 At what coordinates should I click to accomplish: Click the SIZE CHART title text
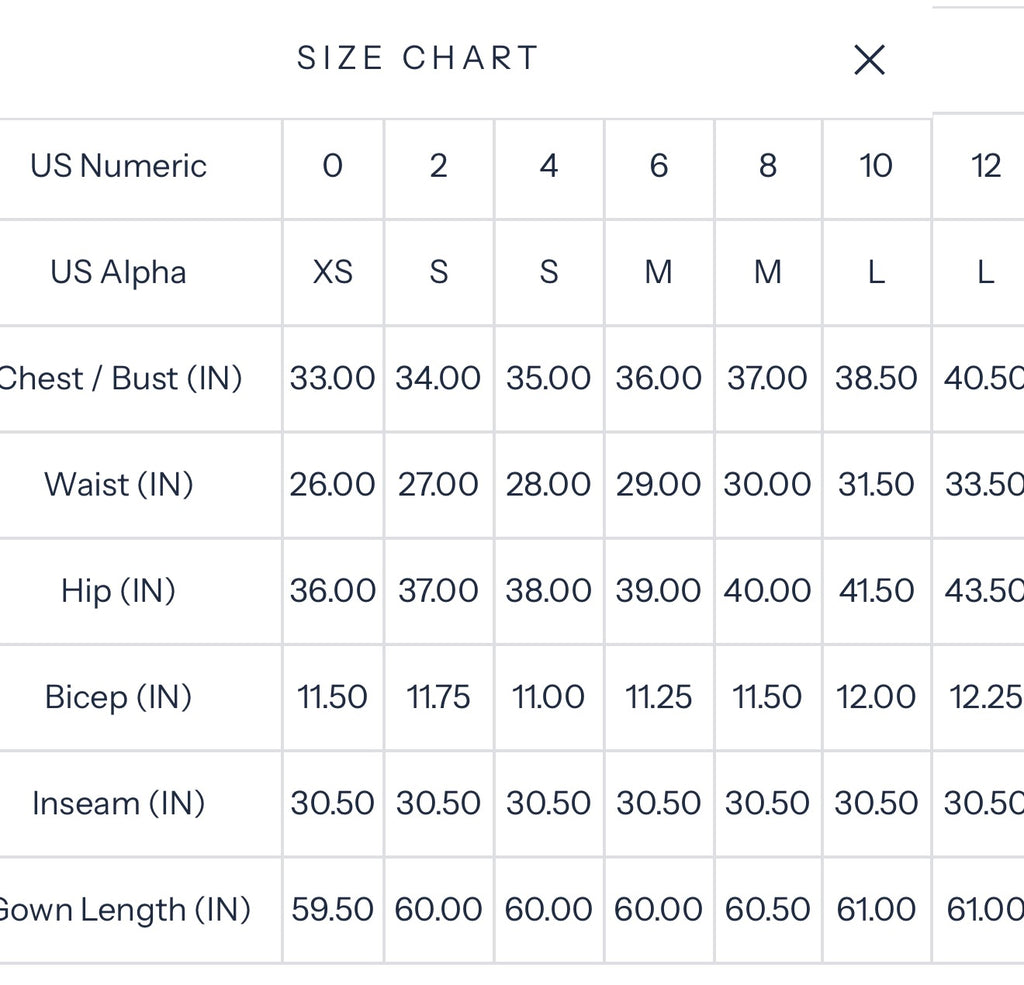[418, 58]
